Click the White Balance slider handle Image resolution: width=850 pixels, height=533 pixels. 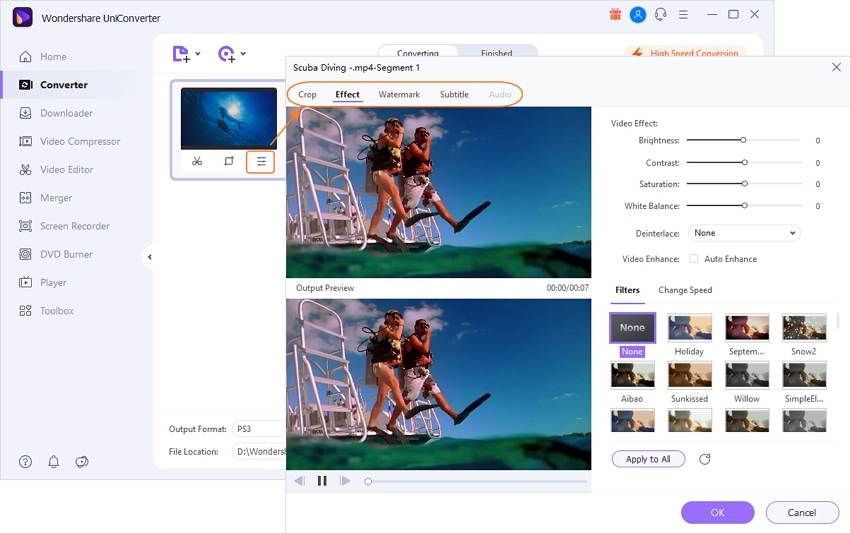[x=745, y=206]
